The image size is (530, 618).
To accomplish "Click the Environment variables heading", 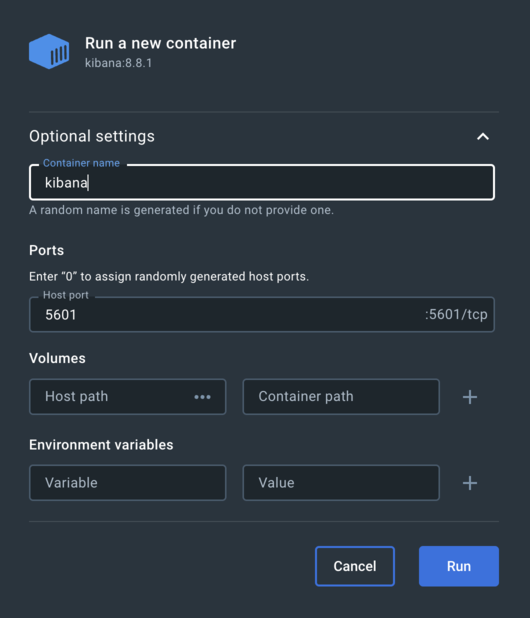I will pyautogui.click(x=101, y=445).
